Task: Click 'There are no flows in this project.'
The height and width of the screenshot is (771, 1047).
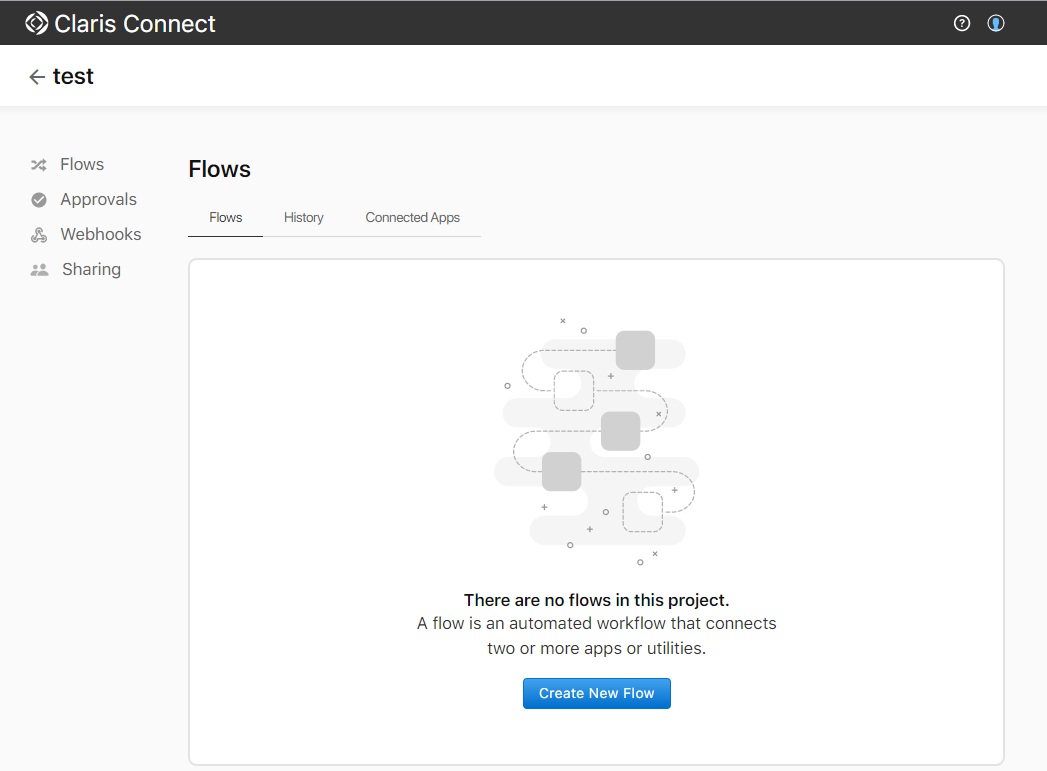Action: pos(596,600)
